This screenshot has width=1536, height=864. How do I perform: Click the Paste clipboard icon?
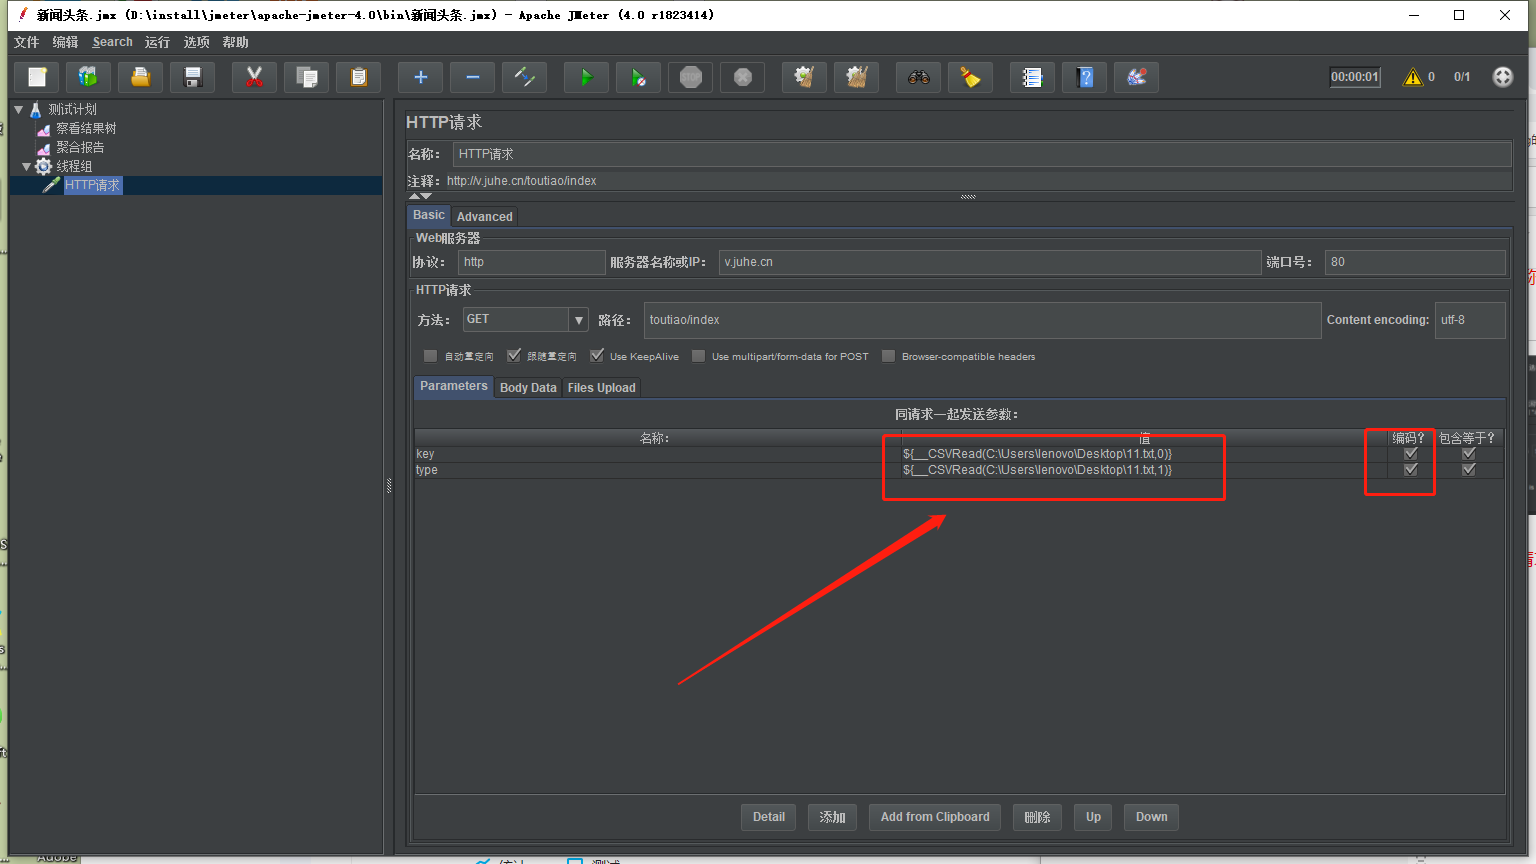(358, 77)
